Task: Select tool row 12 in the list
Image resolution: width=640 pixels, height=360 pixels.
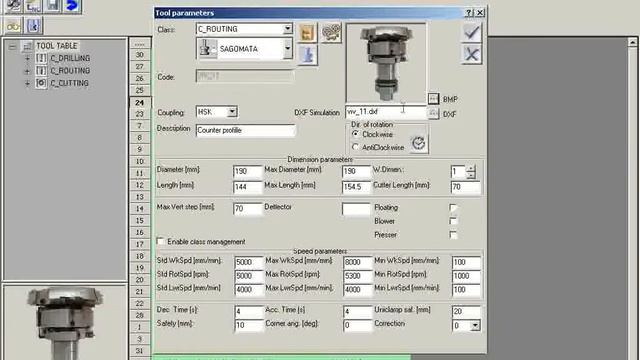Action: click(x=140, y=185)
